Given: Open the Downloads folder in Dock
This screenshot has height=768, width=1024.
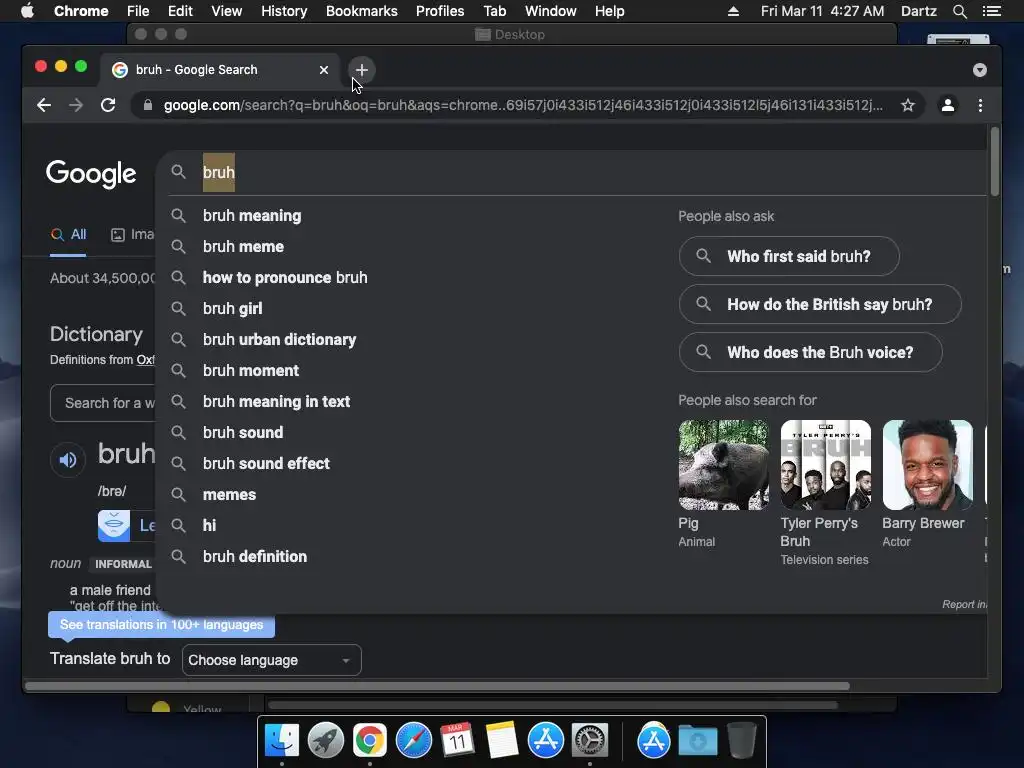Looking at the screenshot, I should click(x=697, y=740).
